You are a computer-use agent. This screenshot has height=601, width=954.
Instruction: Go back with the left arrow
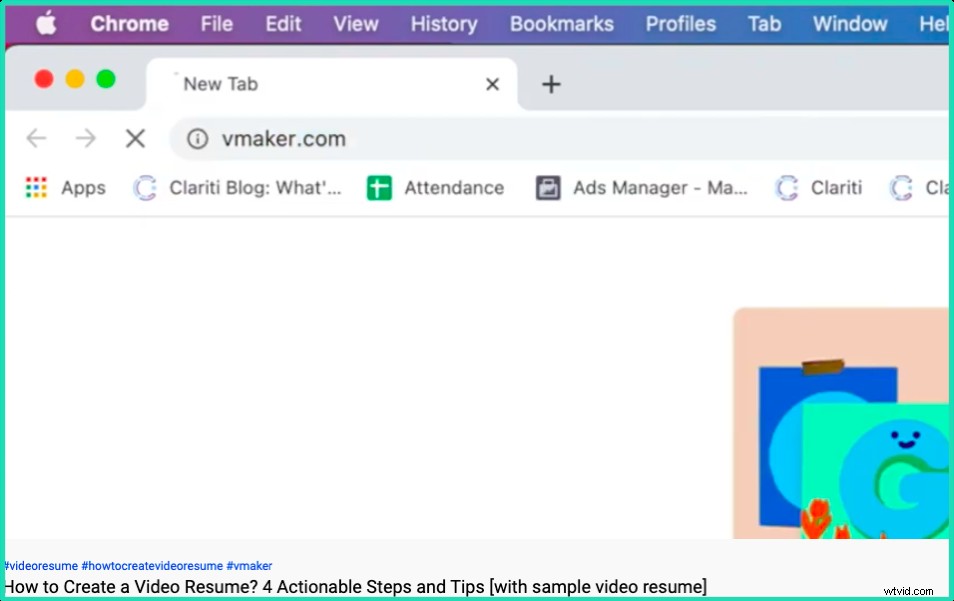click(37, 139)
